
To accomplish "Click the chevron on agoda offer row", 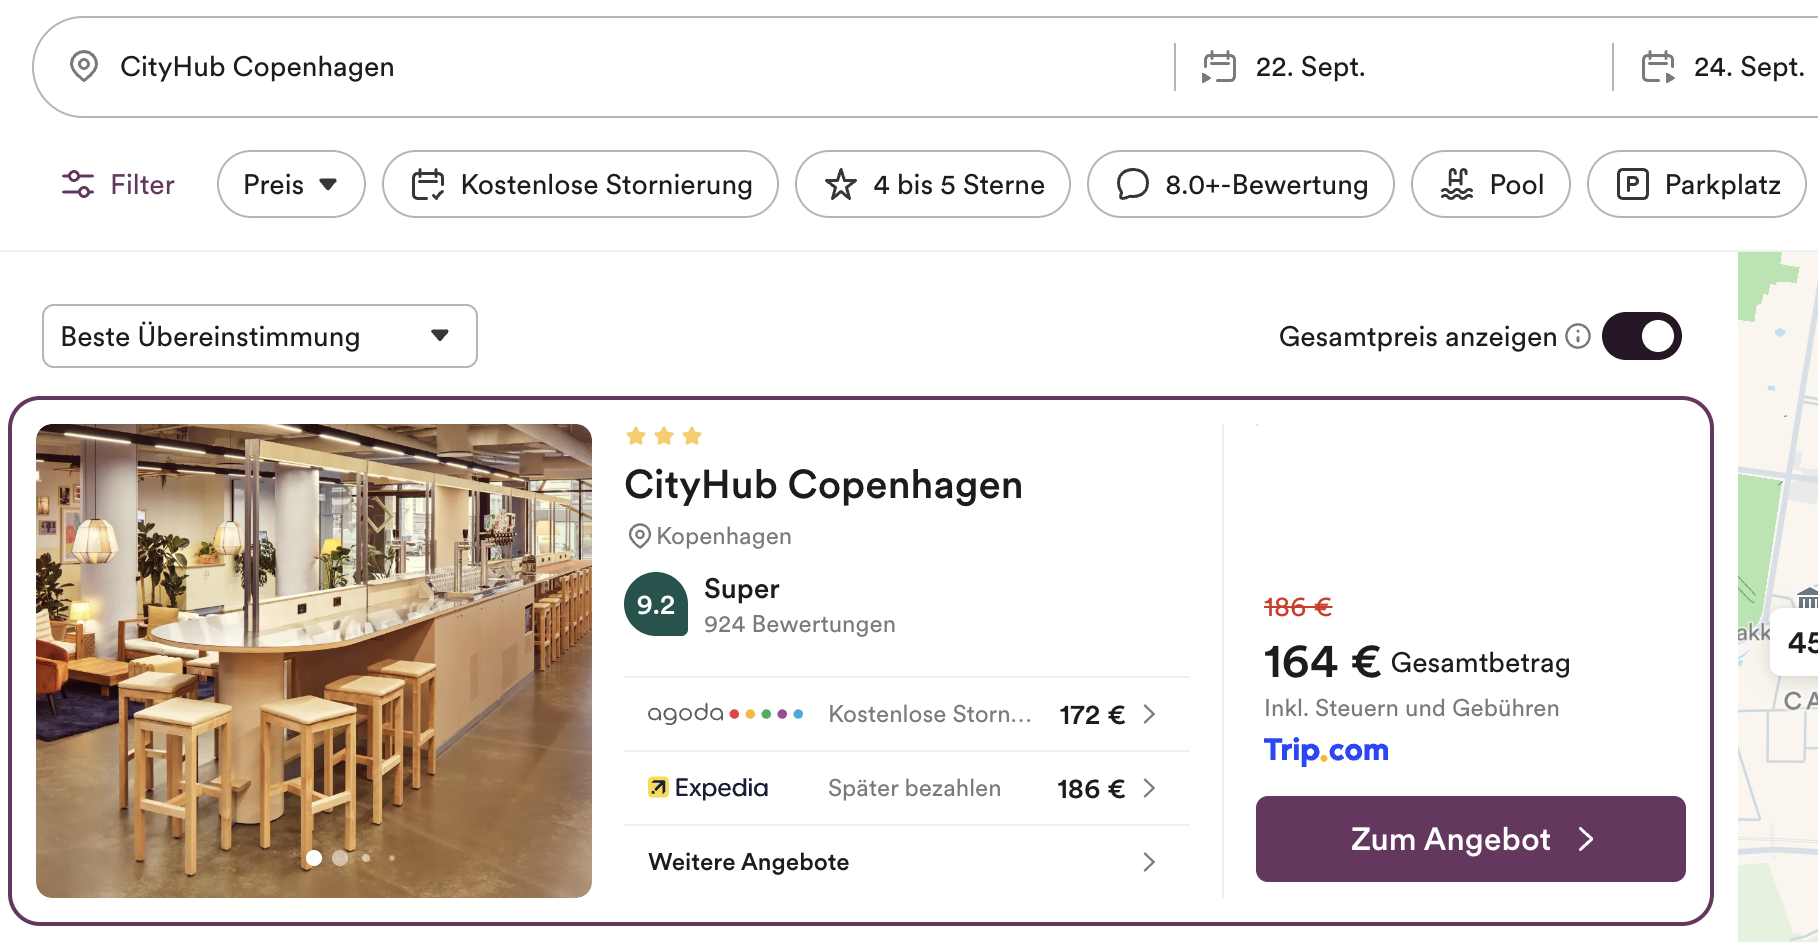I will click(x=1149, y=714).
